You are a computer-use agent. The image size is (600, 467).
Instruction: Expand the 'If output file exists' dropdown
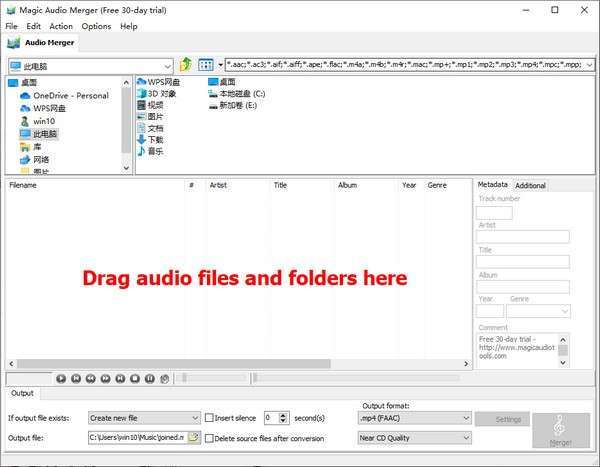143,418
